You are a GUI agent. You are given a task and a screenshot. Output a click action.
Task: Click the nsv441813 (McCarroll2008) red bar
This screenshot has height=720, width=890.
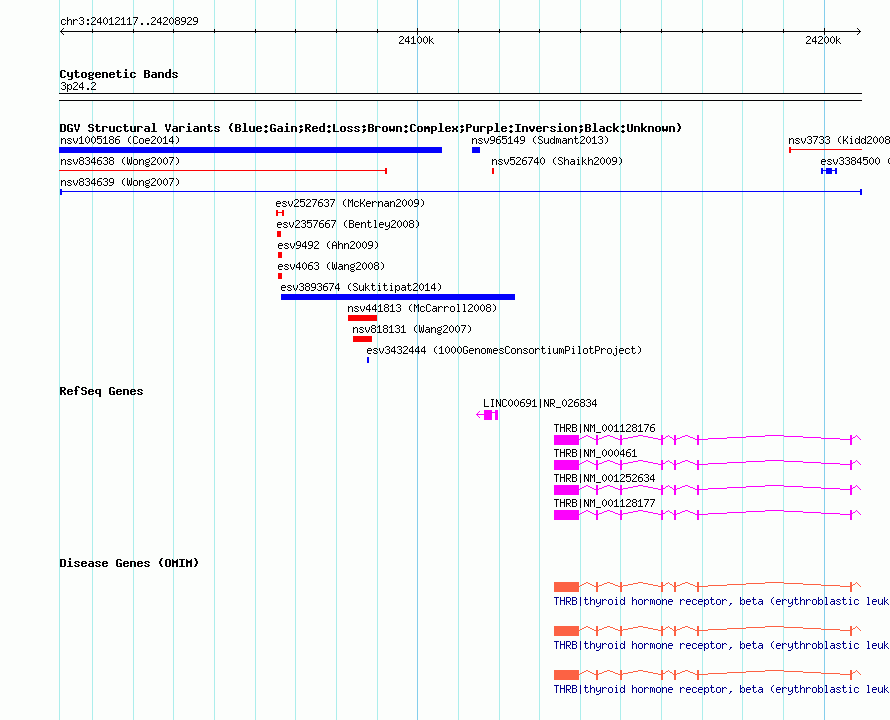point(363,318)
